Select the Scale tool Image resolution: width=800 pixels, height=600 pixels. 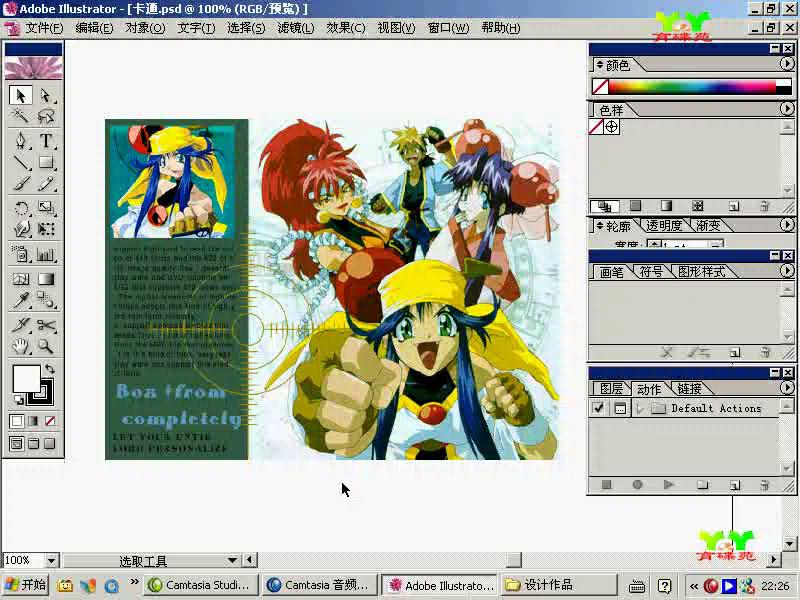(x=45, y=208)
